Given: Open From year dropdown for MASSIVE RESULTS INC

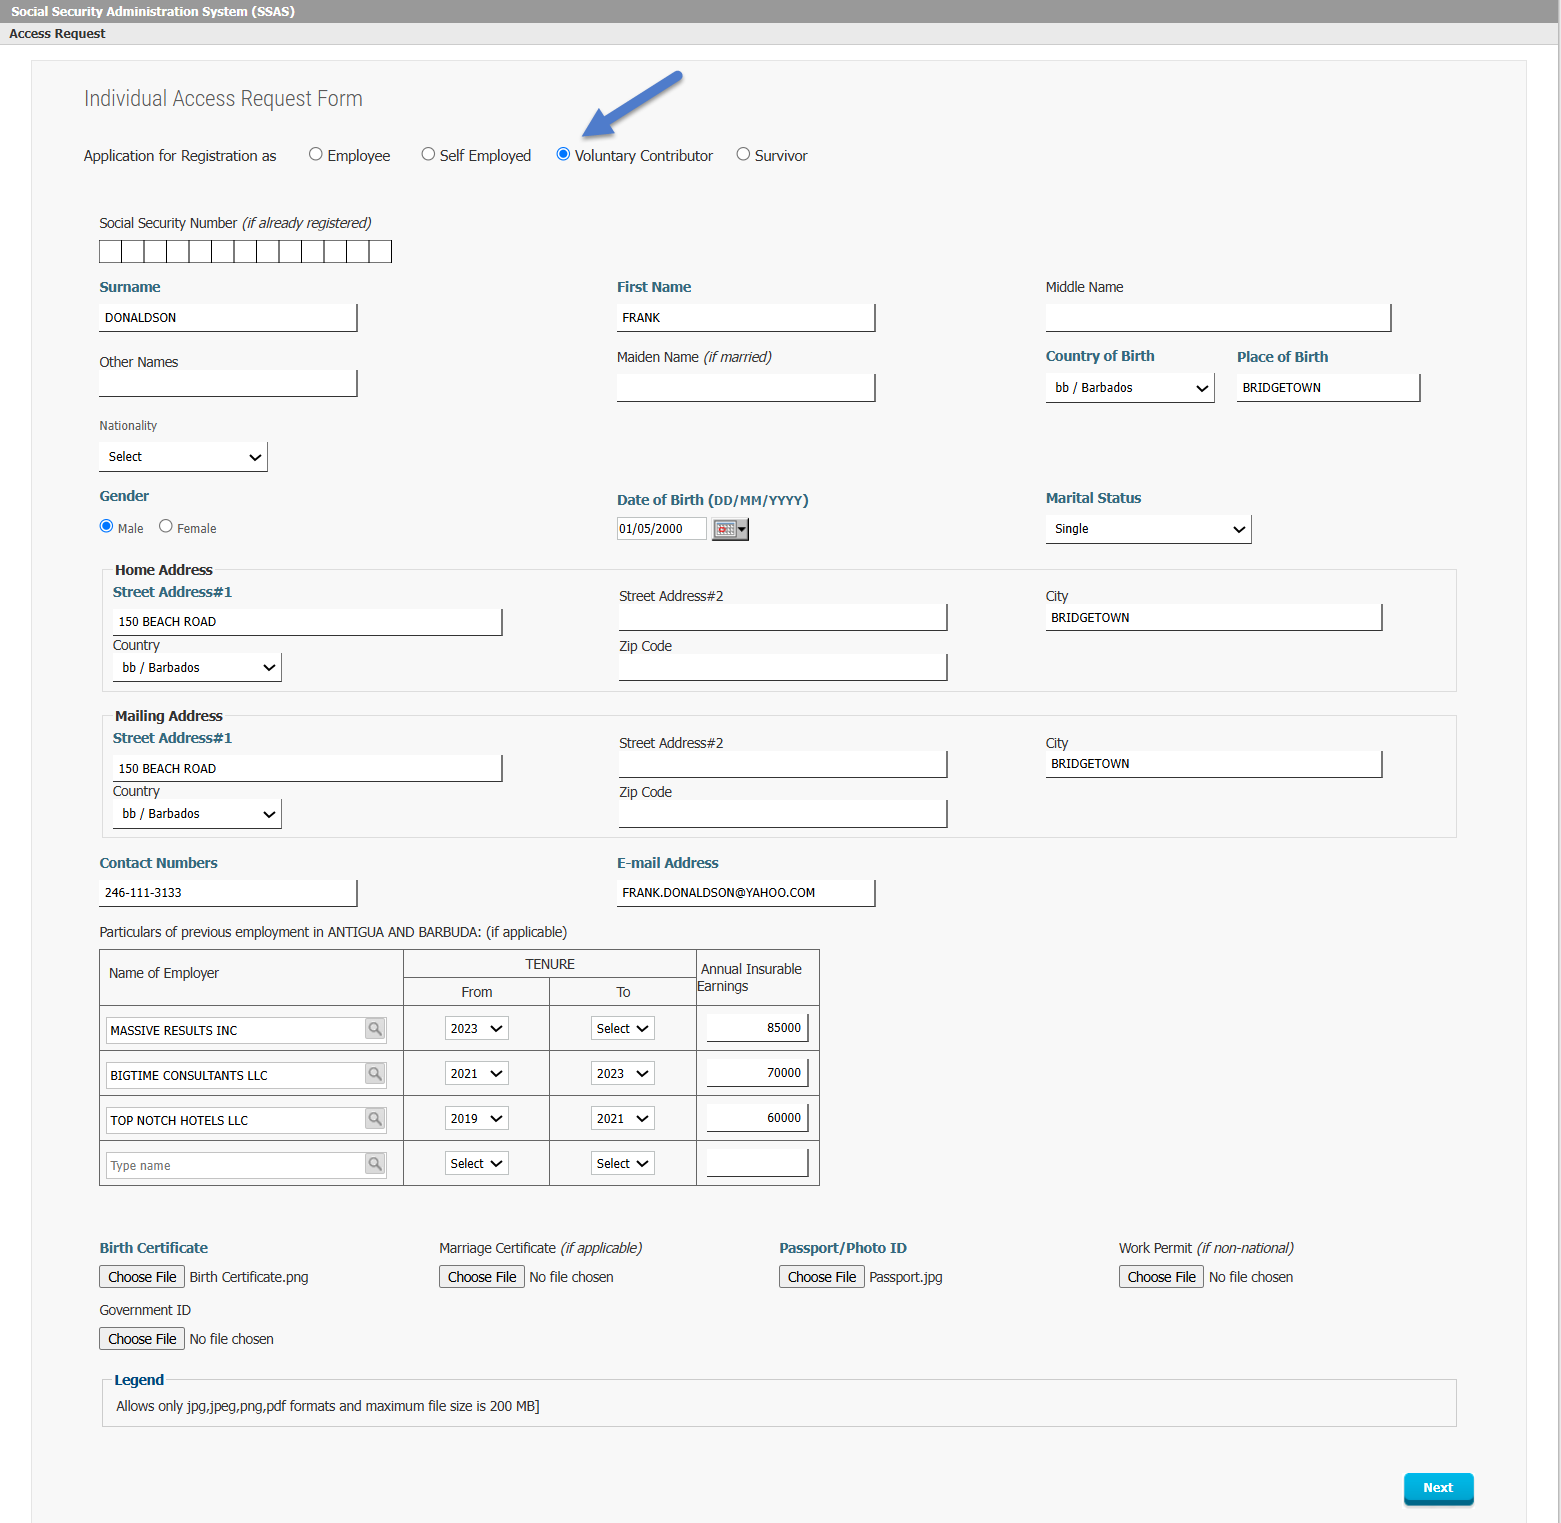Looking at the screenshot, I should 477,1028.
